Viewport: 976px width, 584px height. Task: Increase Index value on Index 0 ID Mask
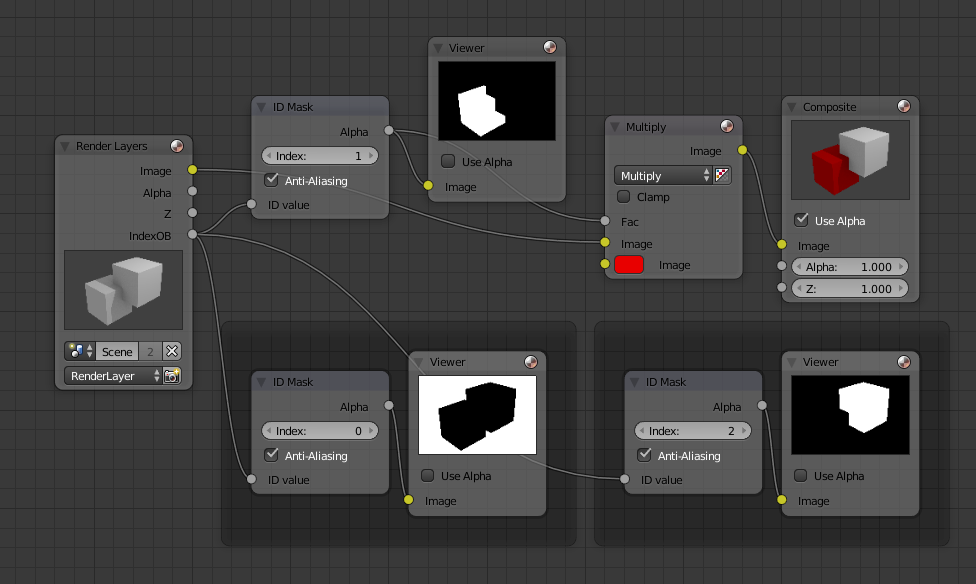(x=372, y=430)
